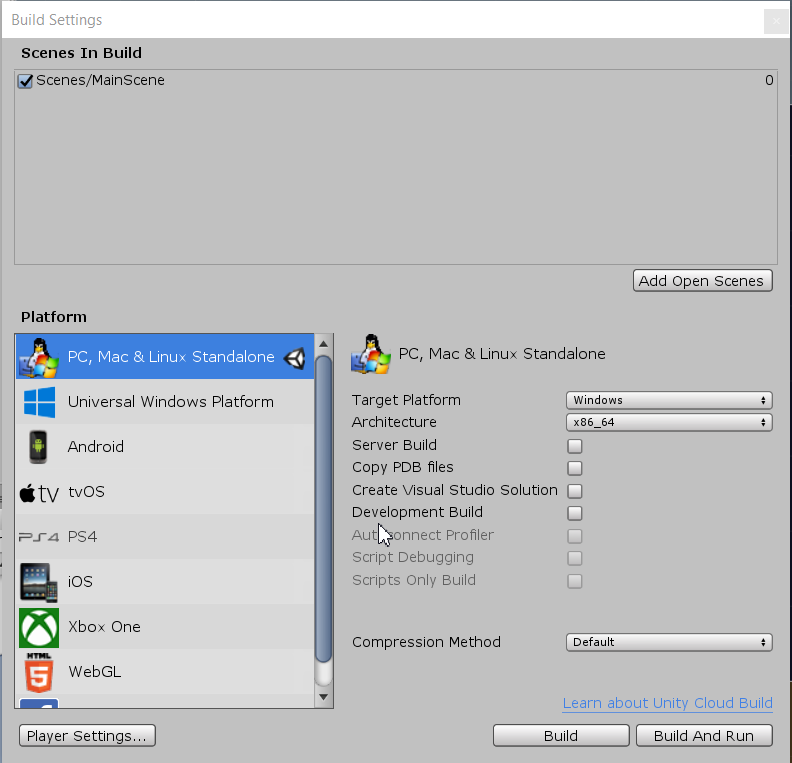The height and width of the screenshot is (763, 792).
Task: Click the Compression Method label
Action: [x=426, y=642]
